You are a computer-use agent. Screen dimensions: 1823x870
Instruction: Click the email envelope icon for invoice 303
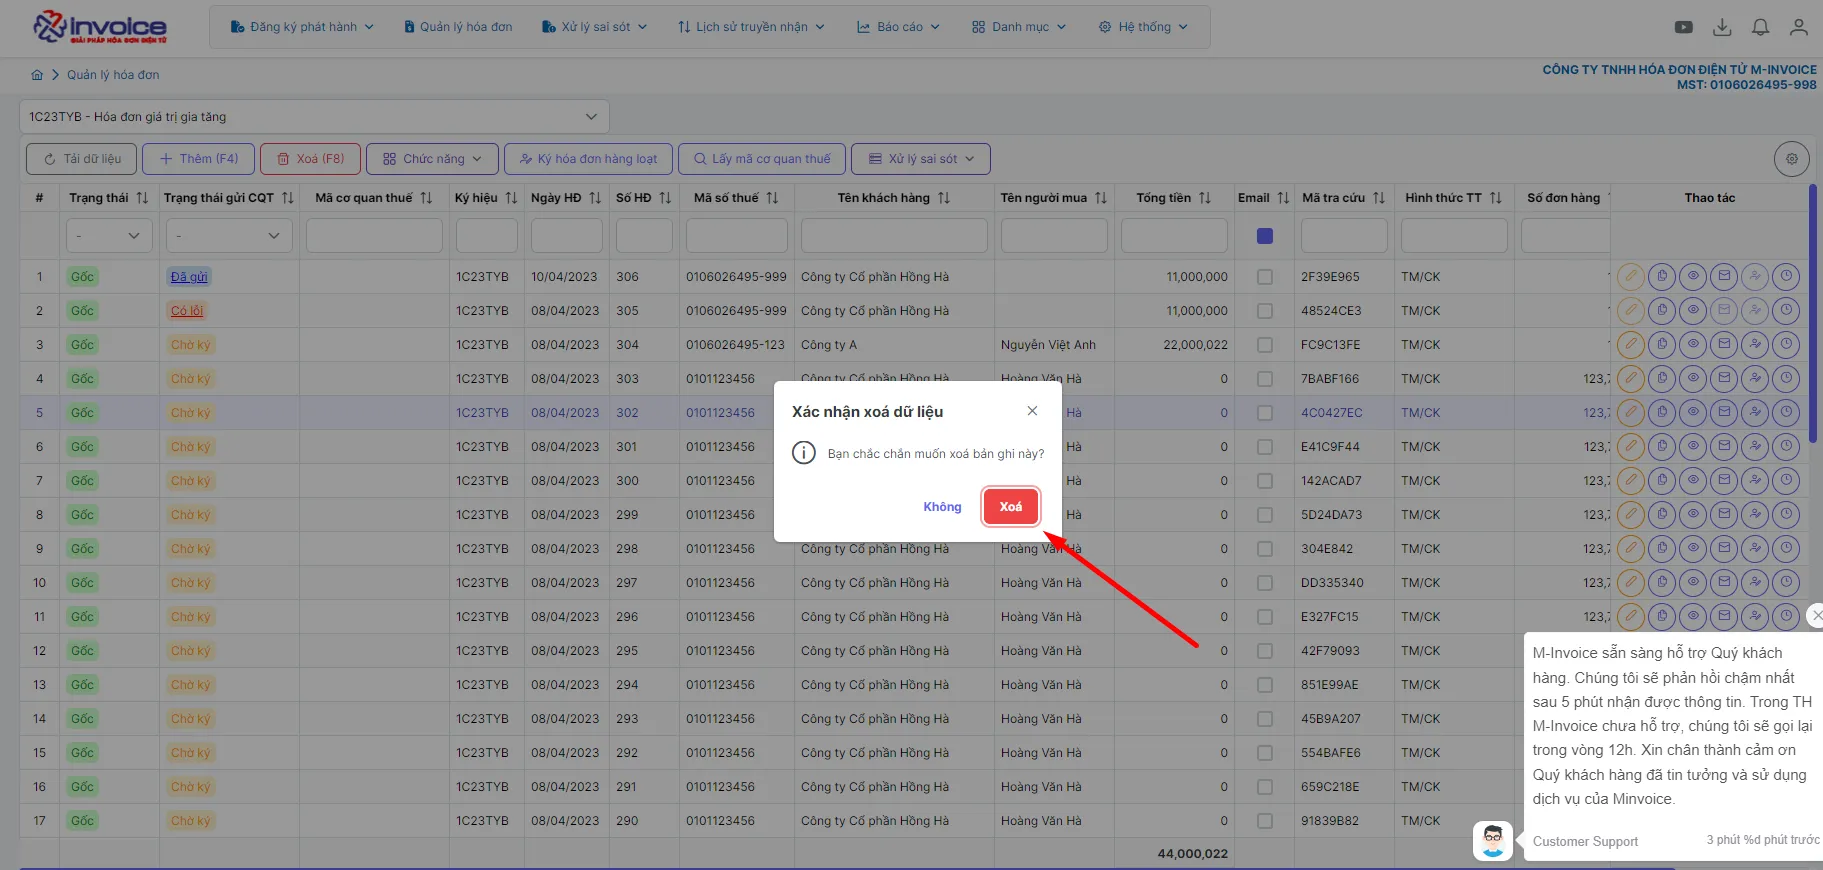tap(1724, 379)
